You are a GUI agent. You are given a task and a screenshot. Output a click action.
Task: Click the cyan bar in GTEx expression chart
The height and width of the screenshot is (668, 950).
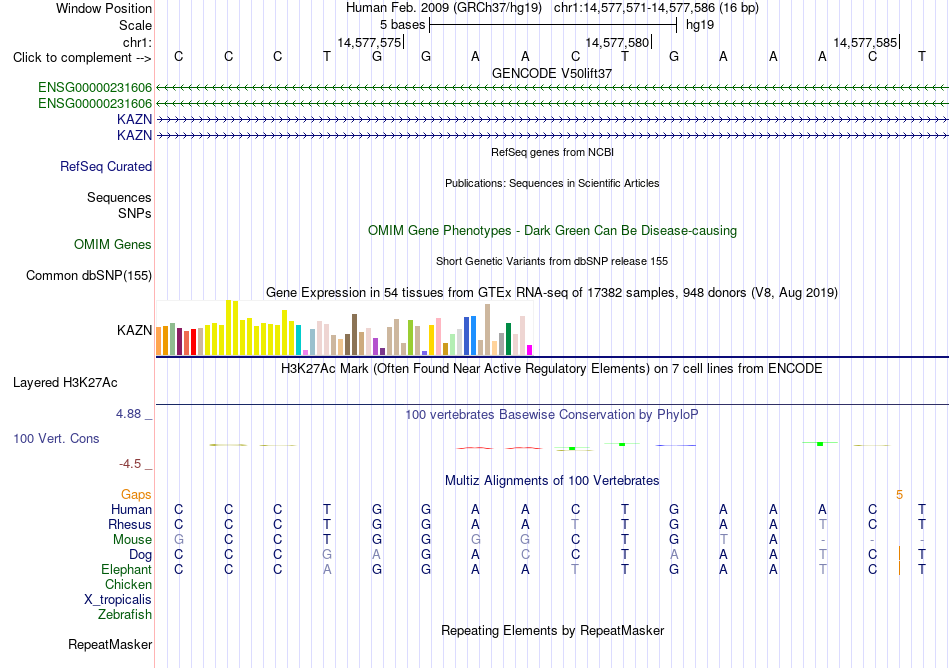pyautogui.click(x=299, y=340)
